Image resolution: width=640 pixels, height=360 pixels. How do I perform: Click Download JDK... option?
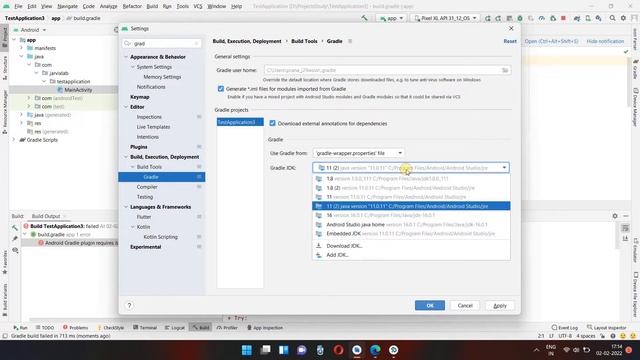pos(411,246)
